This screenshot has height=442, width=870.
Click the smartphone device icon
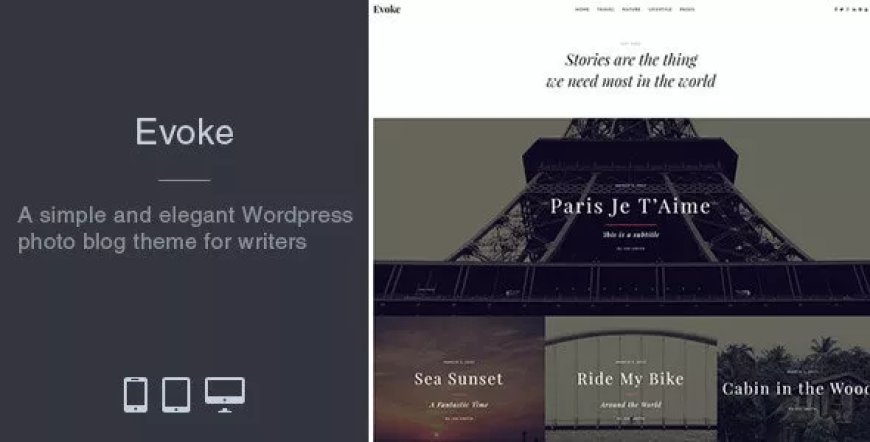(x=135, y=395)
